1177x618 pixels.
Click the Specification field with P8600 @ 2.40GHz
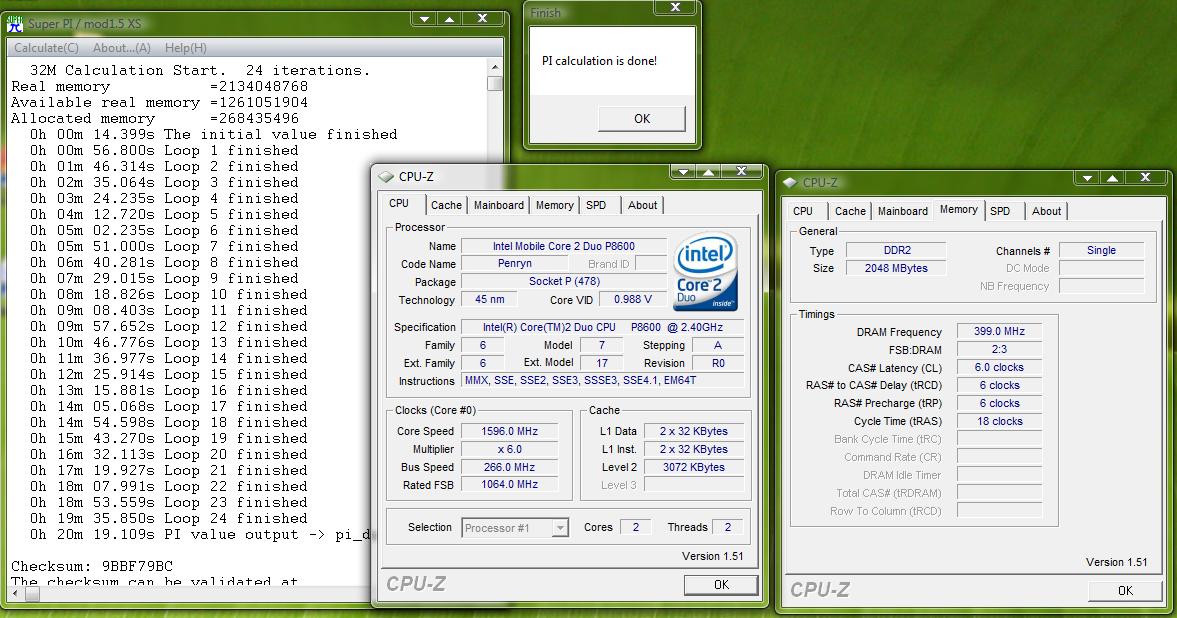pos(603,327)
